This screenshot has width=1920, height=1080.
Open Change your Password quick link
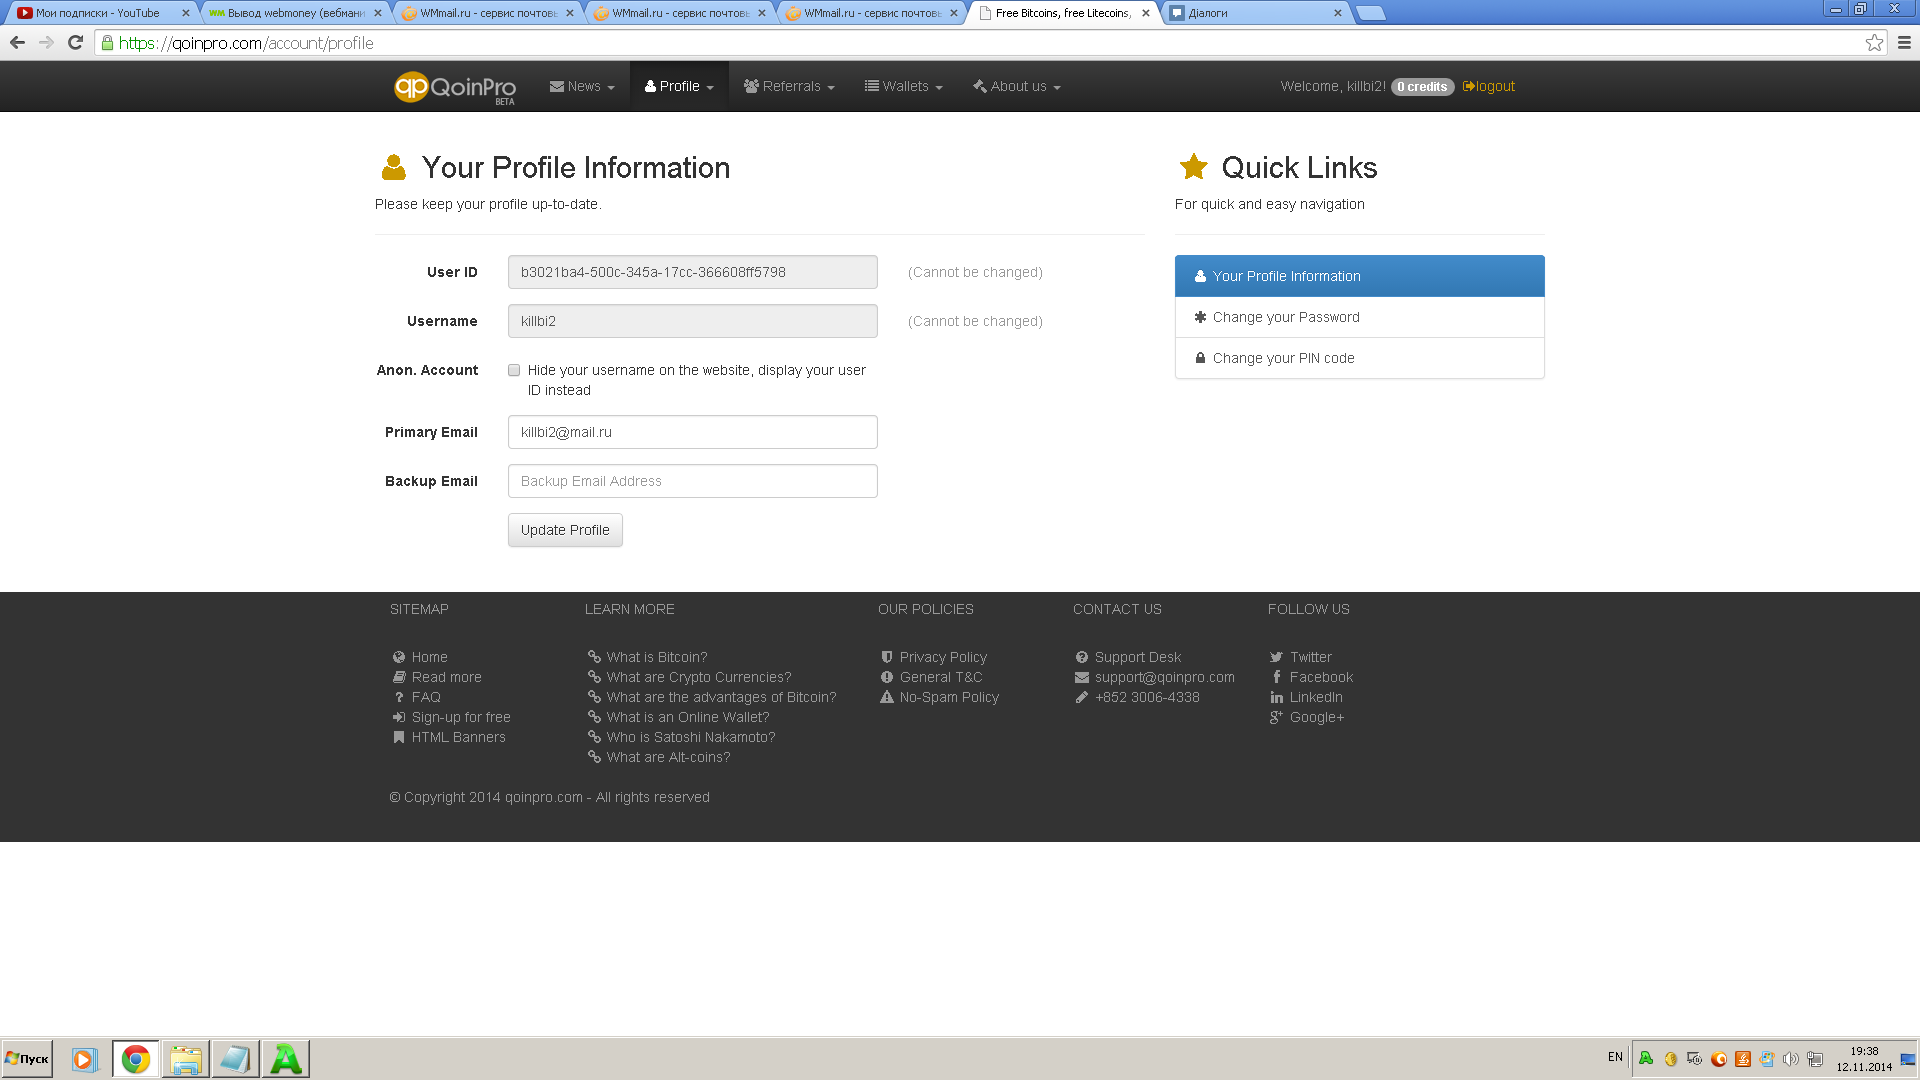pos(1285,317)
